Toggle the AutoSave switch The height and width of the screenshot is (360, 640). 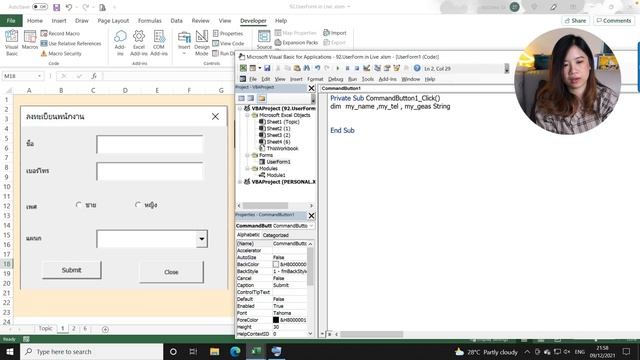tap(40, 7)
